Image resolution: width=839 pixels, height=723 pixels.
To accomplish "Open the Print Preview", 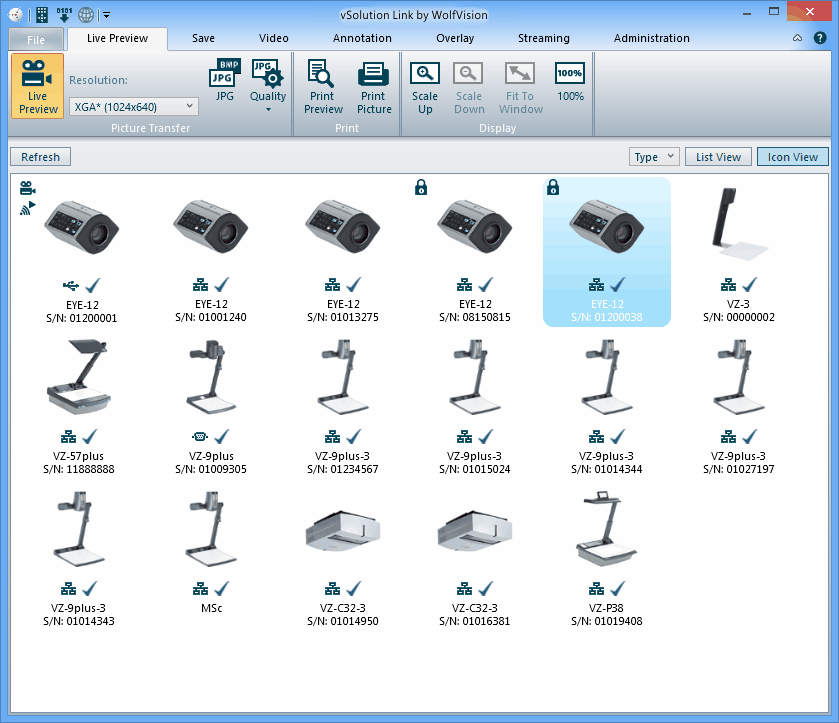I will point(323,87).
